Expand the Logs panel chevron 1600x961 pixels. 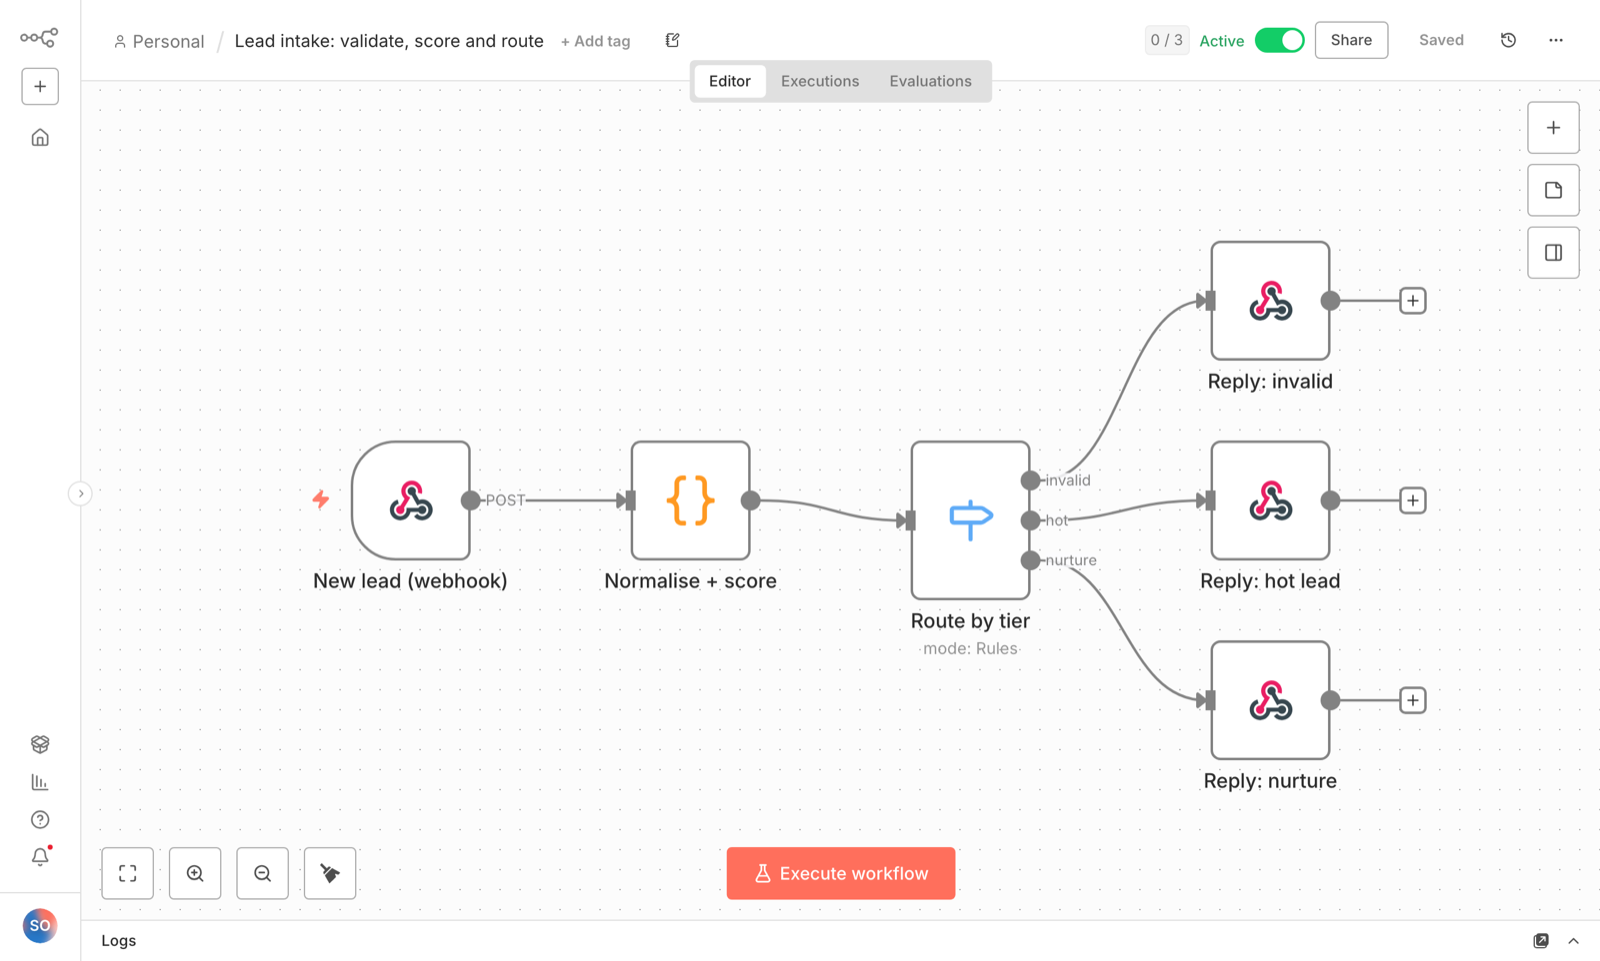tap(1573, 941)
